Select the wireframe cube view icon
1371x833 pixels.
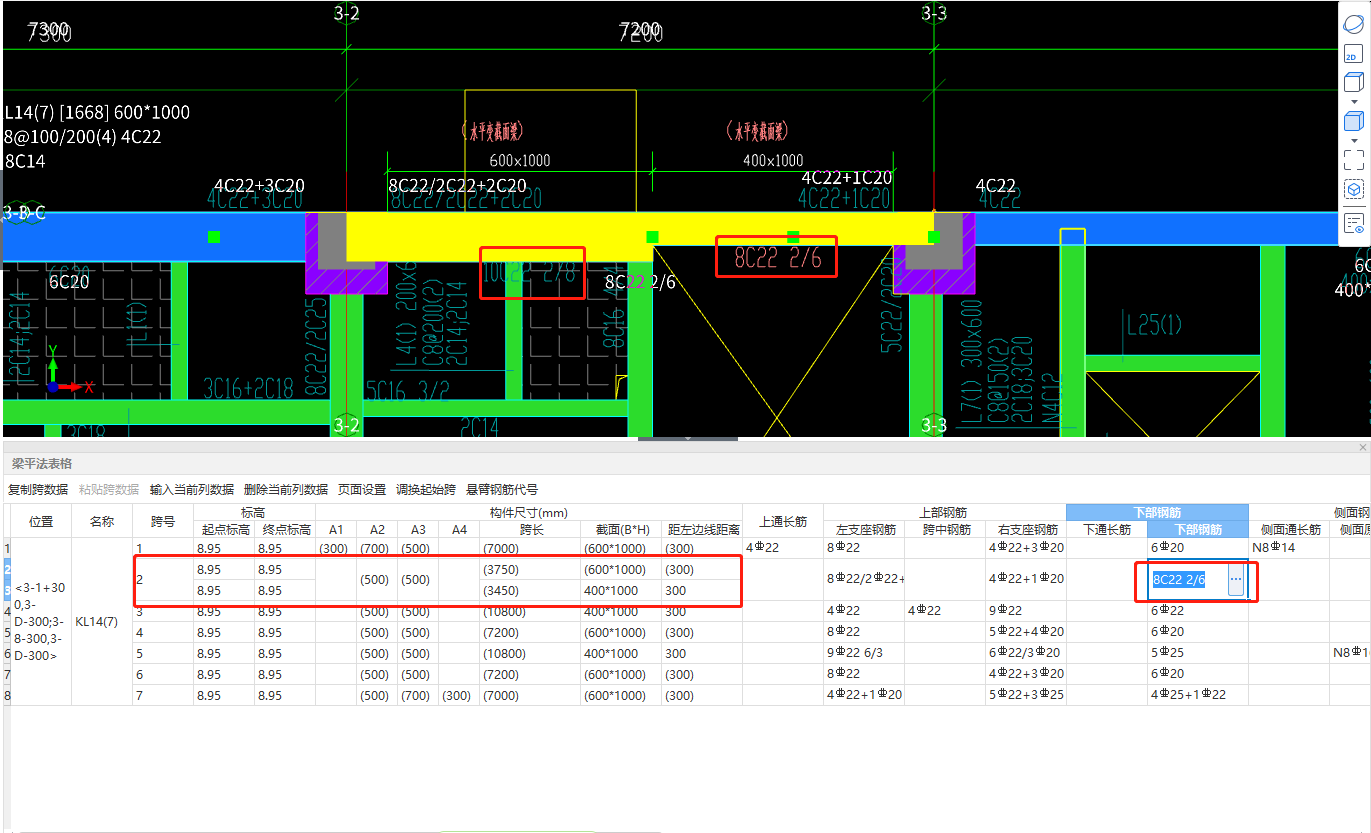tap(1353, 82)
